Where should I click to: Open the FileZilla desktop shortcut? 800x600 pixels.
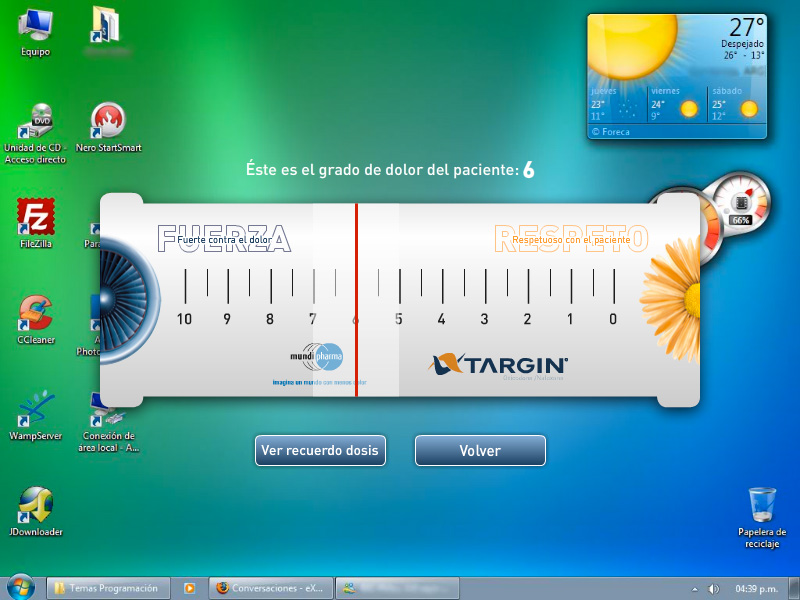[36, 218]
